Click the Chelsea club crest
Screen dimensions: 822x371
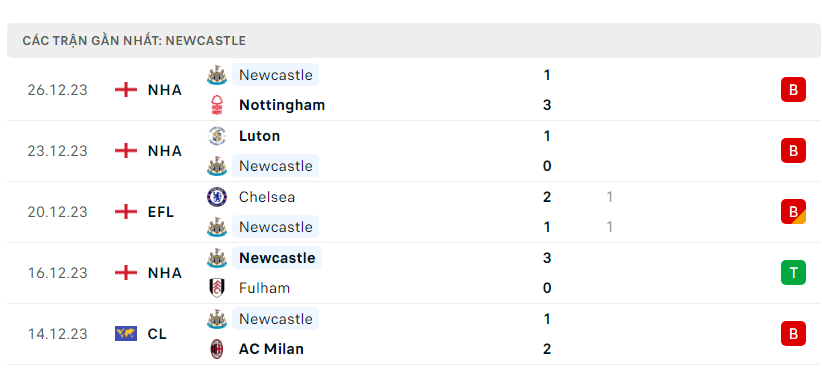tap(217, 197)
